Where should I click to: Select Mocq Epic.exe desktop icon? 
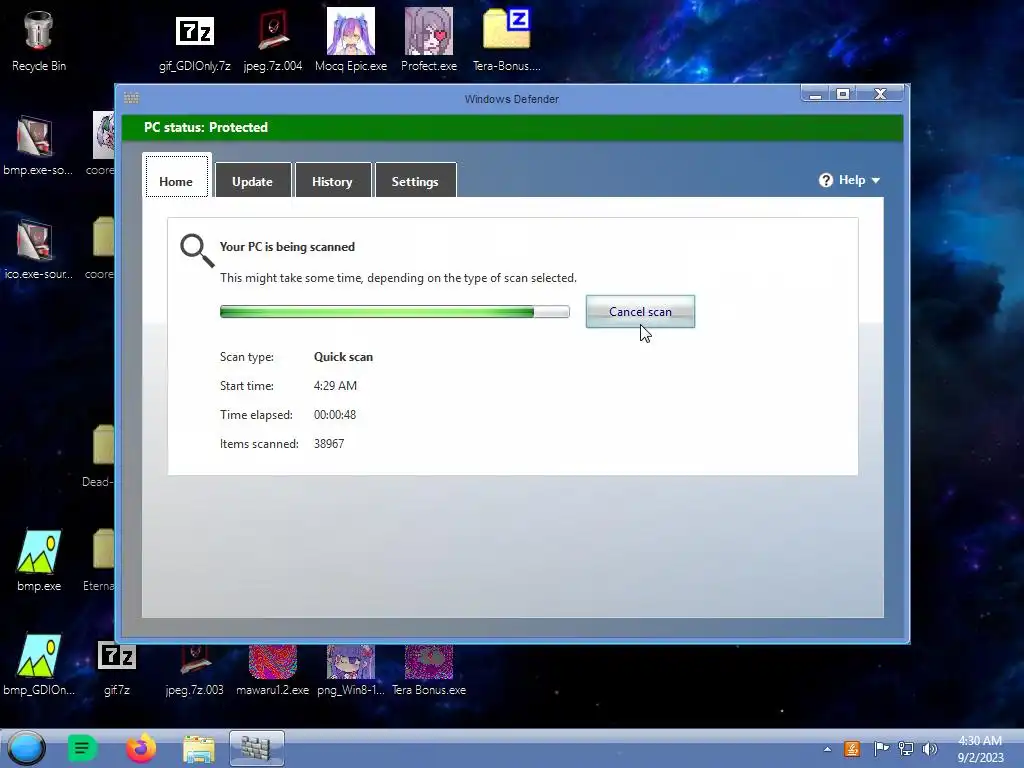click(351, 40)
